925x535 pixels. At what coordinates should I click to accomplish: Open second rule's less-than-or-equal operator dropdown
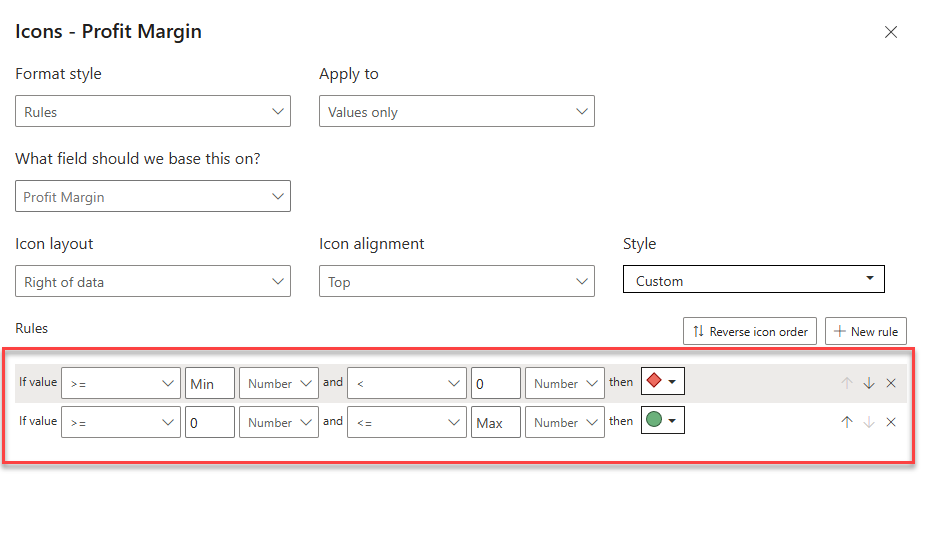407,422
